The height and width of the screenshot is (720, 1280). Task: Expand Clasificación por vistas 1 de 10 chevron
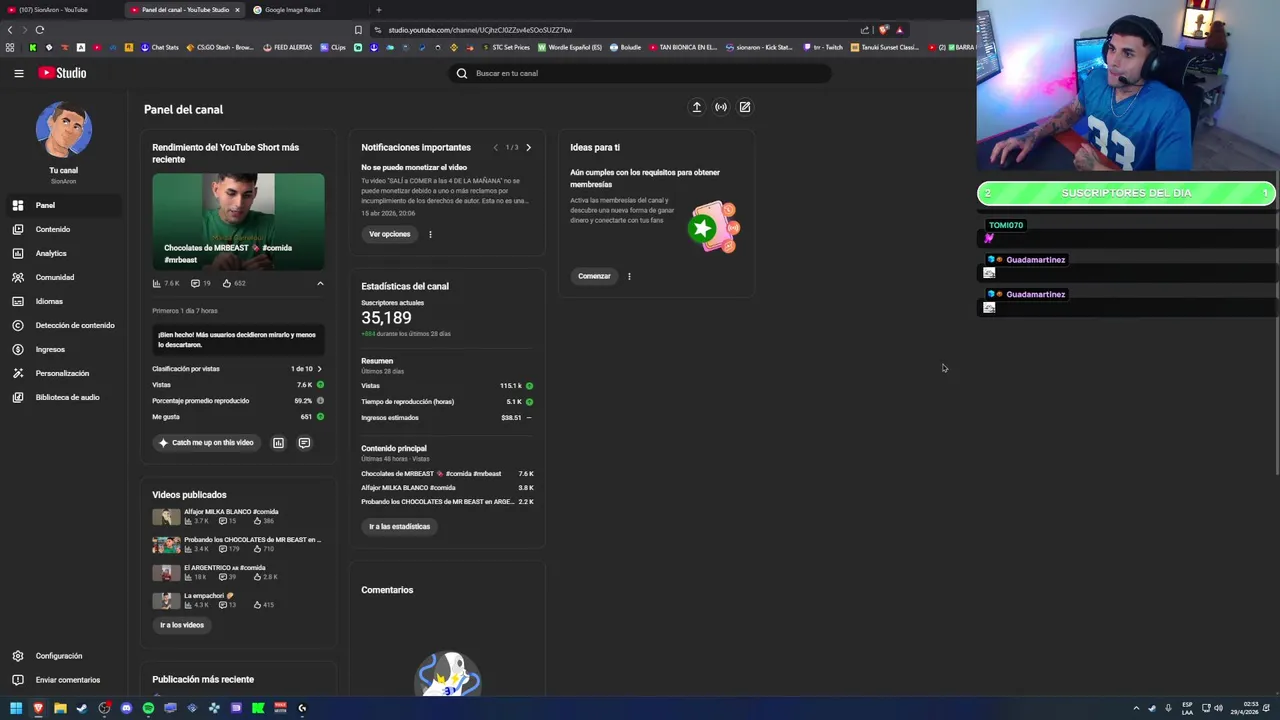319,369
